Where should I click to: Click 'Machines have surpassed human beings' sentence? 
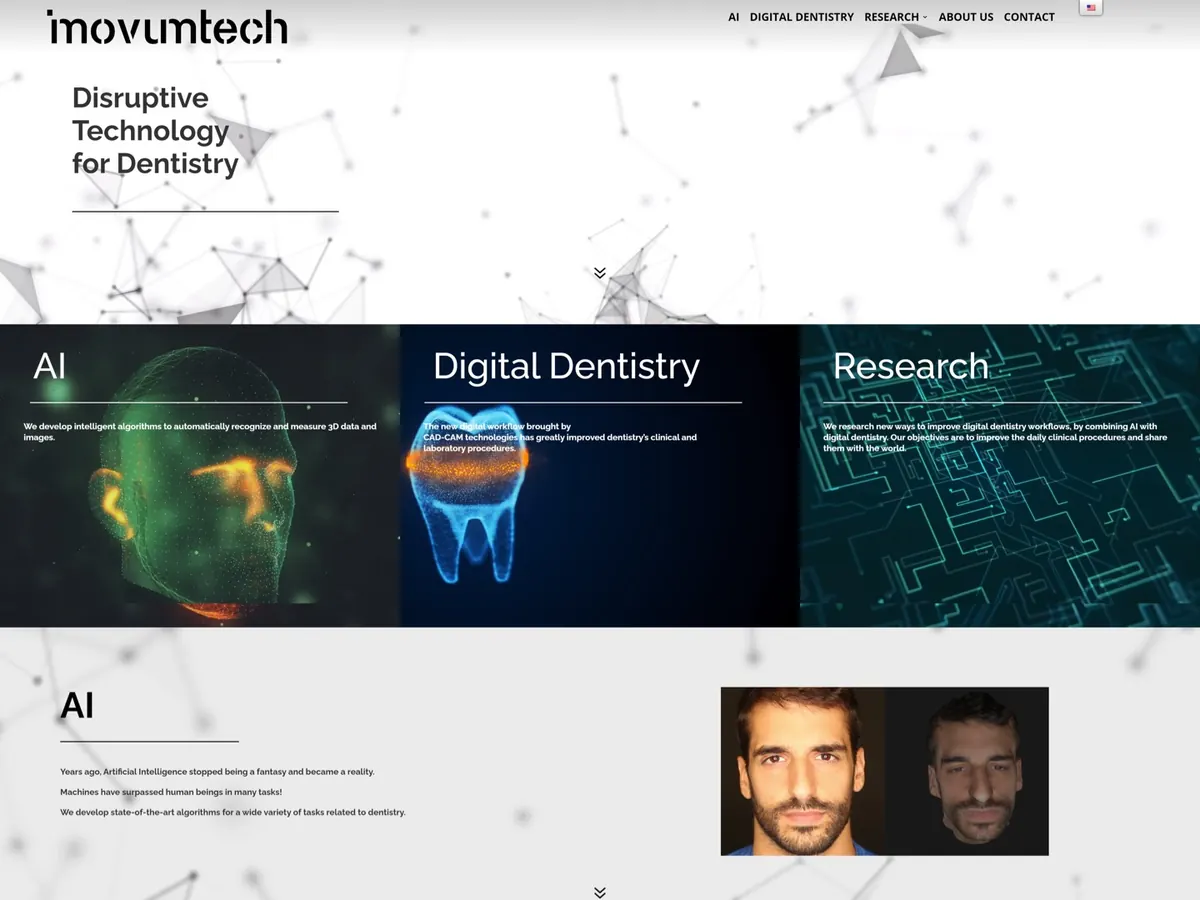point(171,792)
